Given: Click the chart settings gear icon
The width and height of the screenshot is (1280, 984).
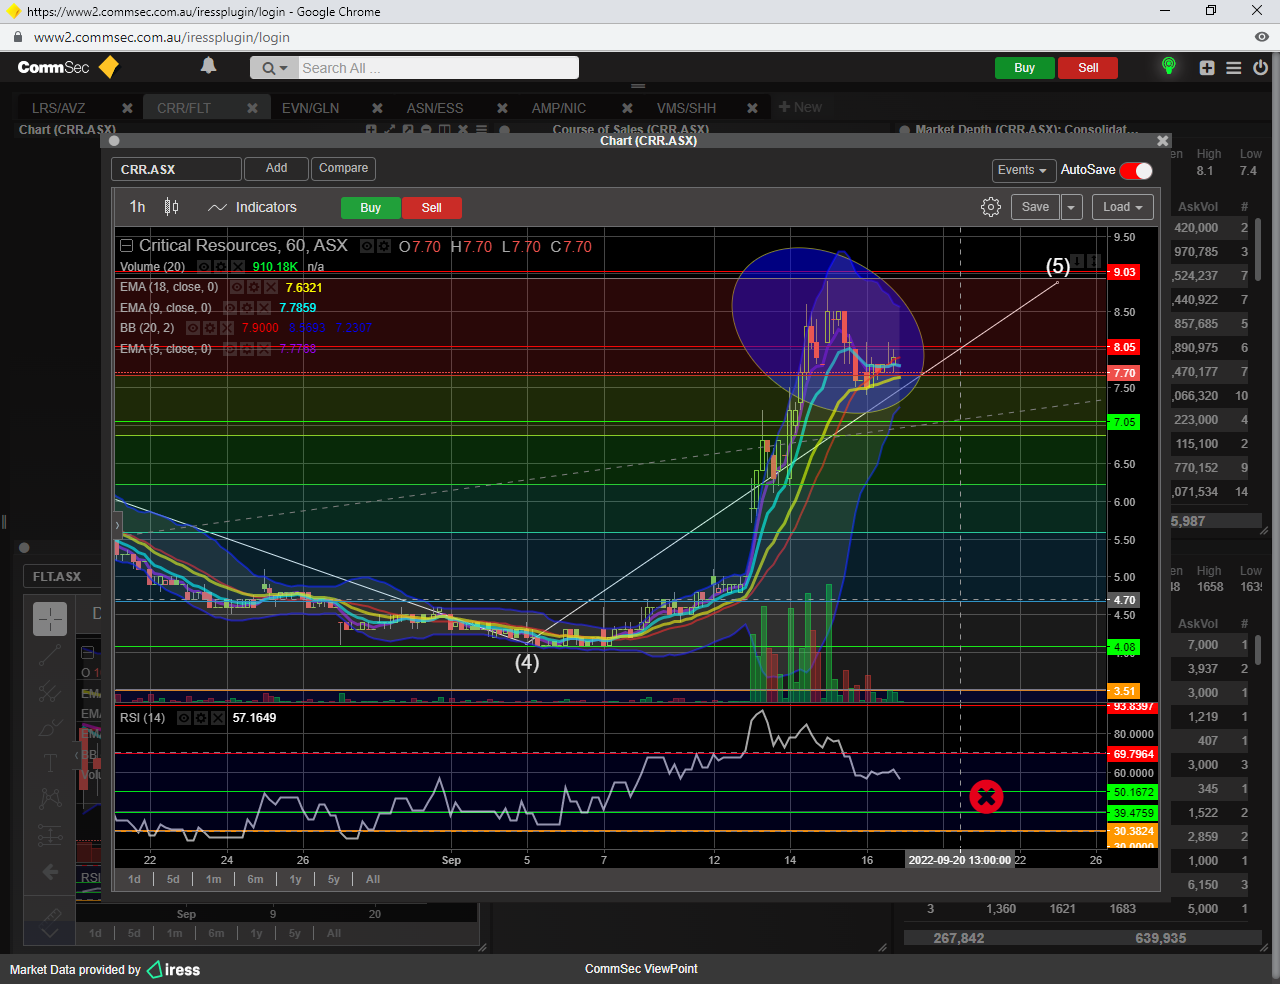Looking at the screenshot, I should click(990, 207).
